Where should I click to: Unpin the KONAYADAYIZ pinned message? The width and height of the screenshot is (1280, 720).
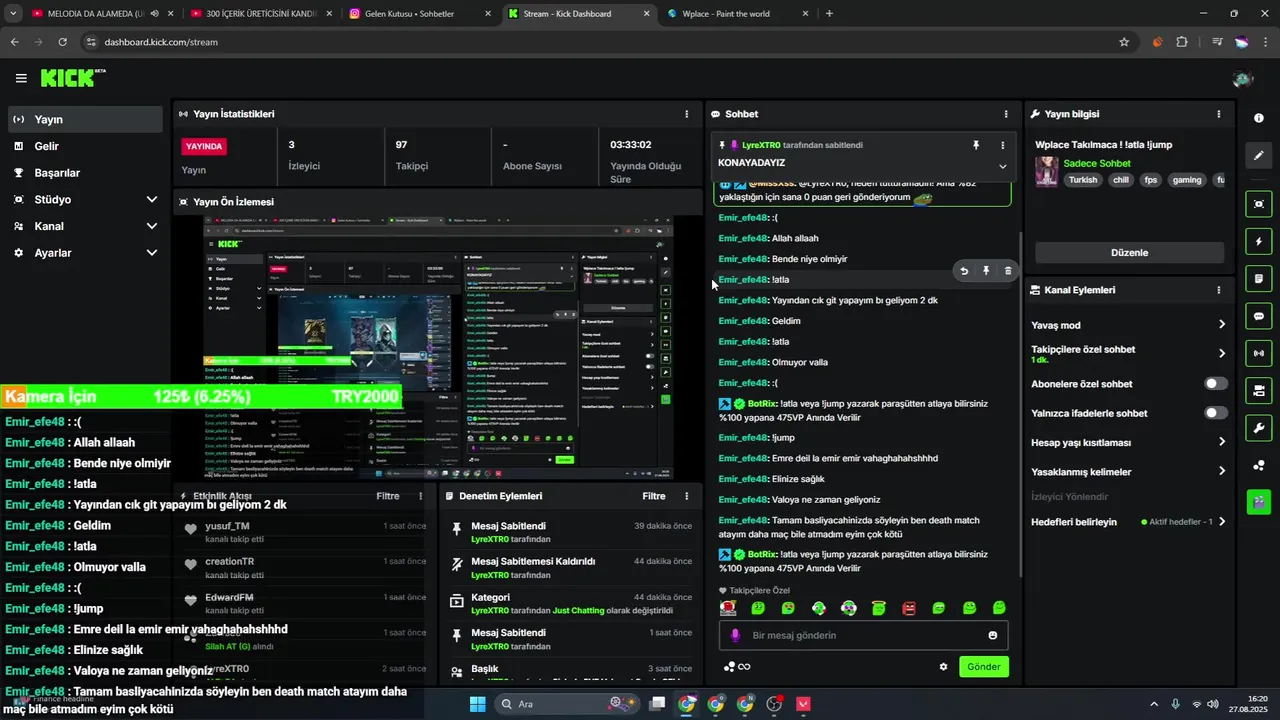click(976, 145)
